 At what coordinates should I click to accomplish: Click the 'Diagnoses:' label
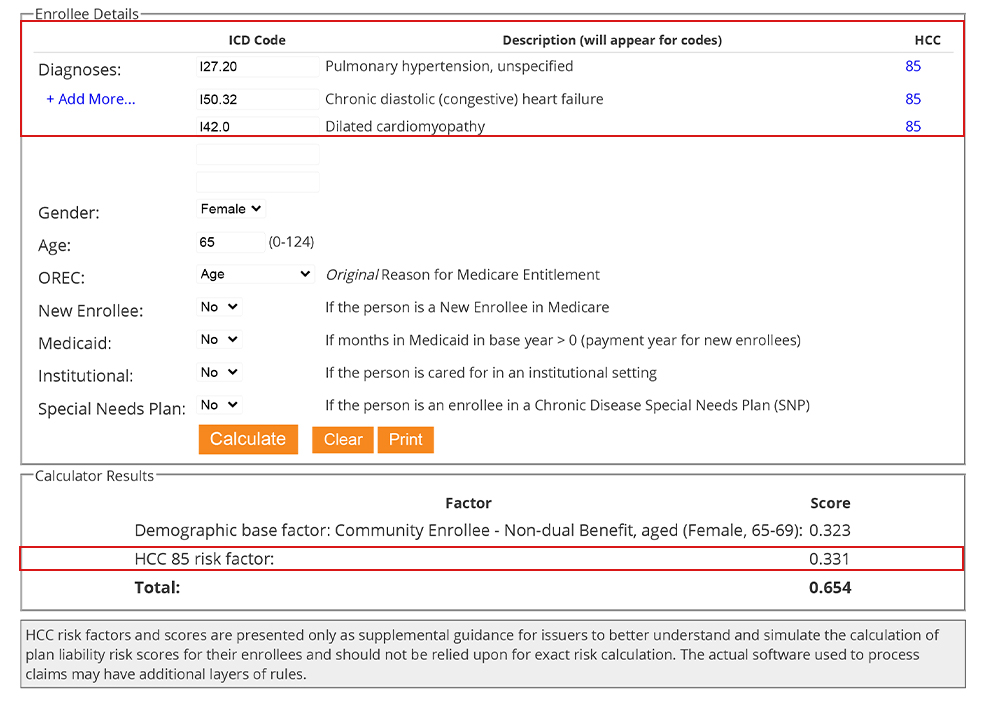[x=80, y=69]
